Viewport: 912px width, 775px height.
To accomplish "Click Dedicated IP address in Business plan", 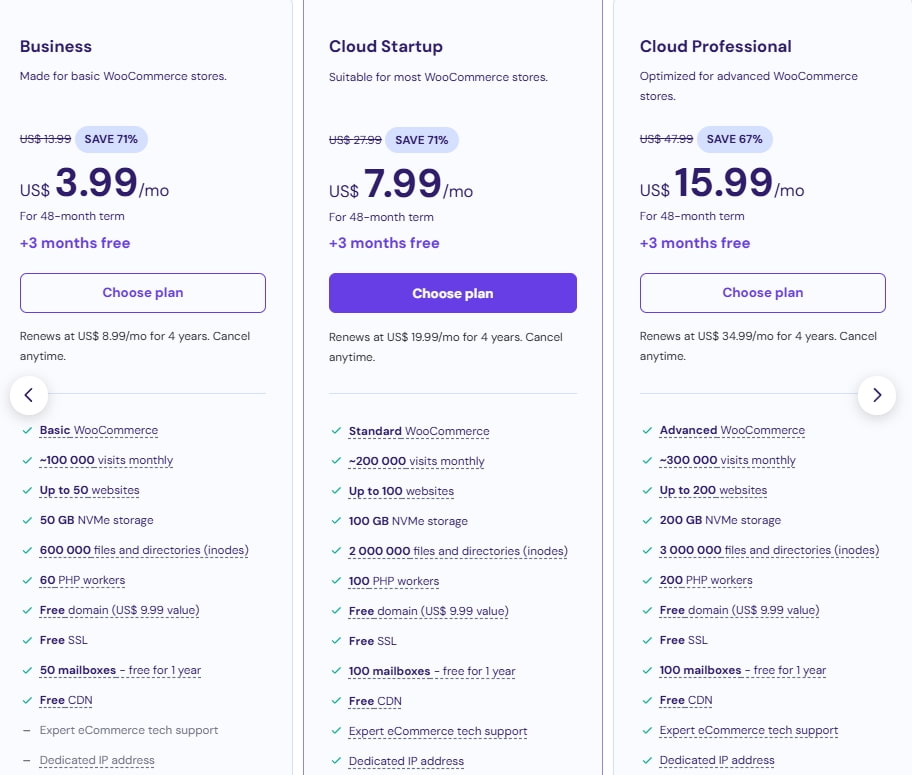I will 97,760.
